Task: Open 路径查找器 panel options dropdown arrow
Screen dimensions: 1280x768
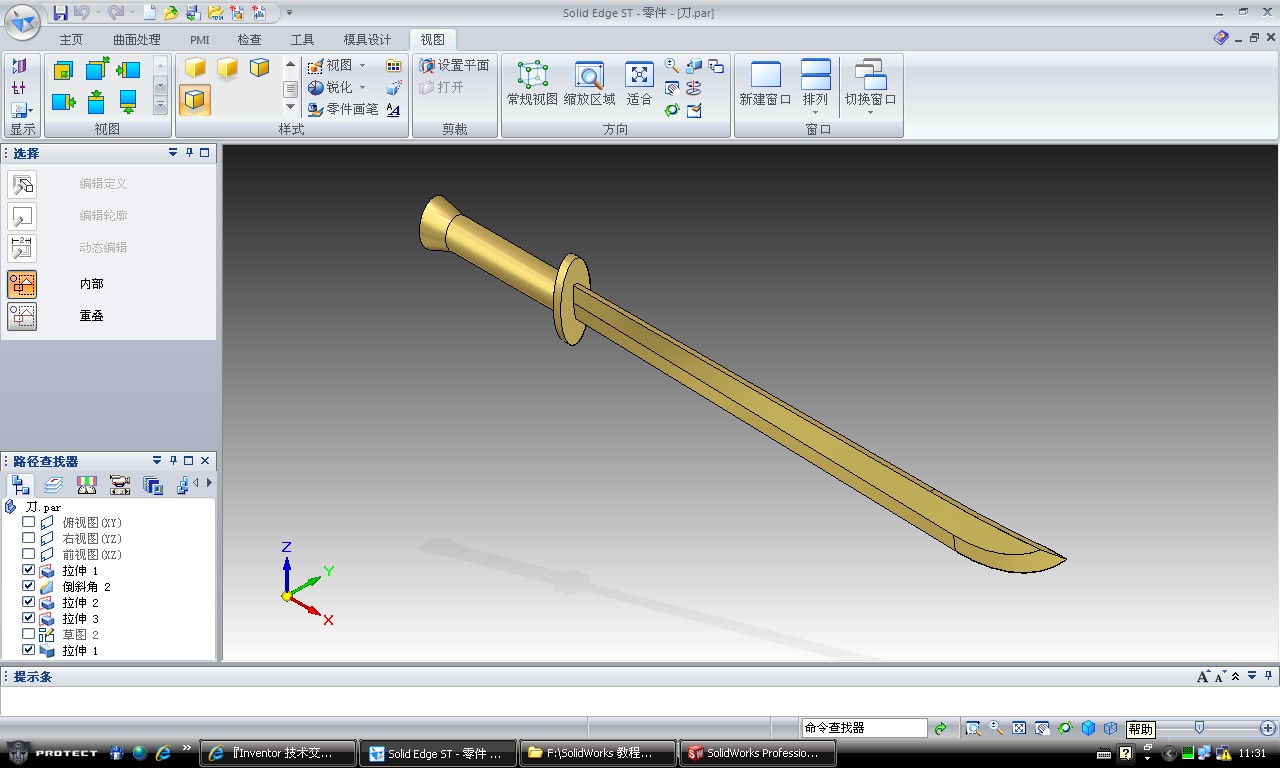Action: (157, 461)
